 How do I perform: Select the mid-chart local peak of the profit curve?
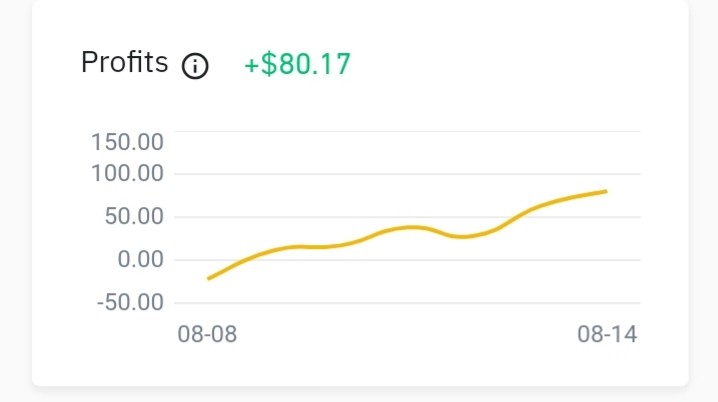pos(411,227)
